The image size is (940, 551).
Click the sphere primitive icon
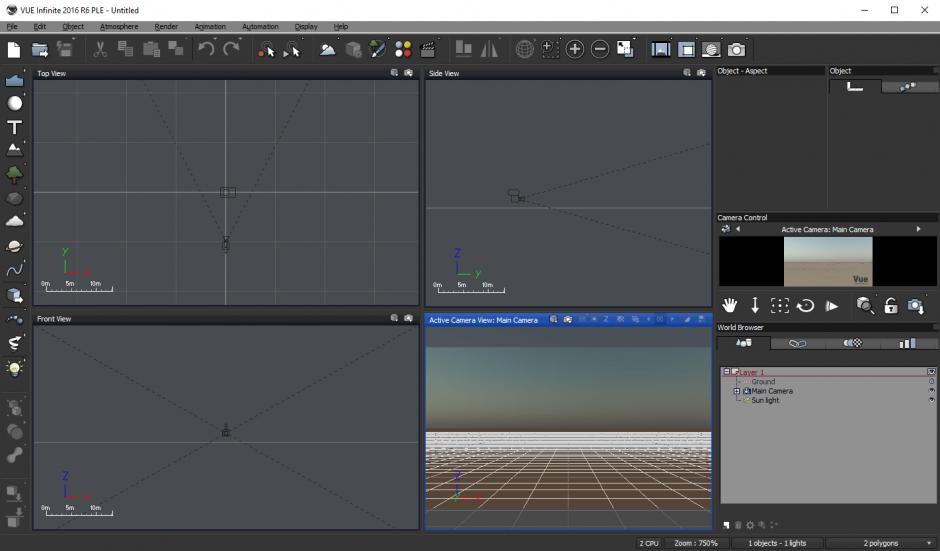[14, 103]
